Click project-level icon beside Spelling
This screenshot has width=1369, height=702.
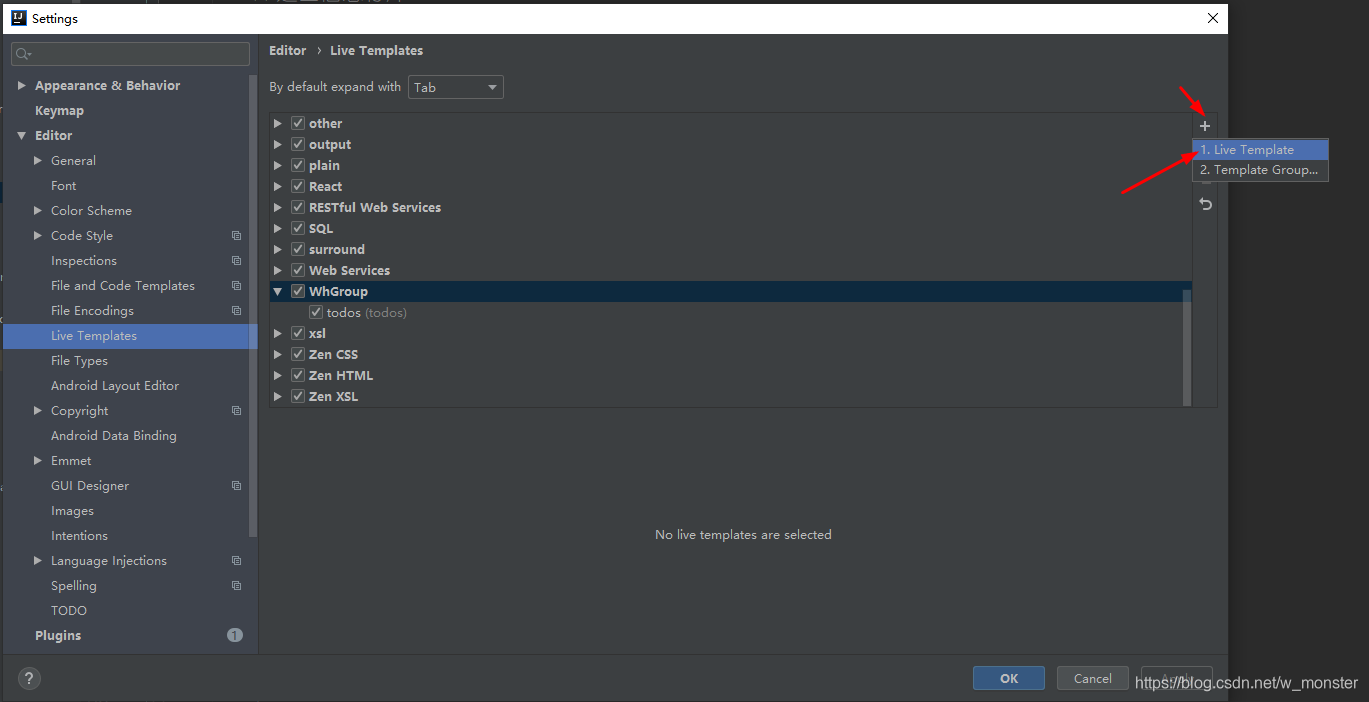pyautogui.click(x=236, y=586)
